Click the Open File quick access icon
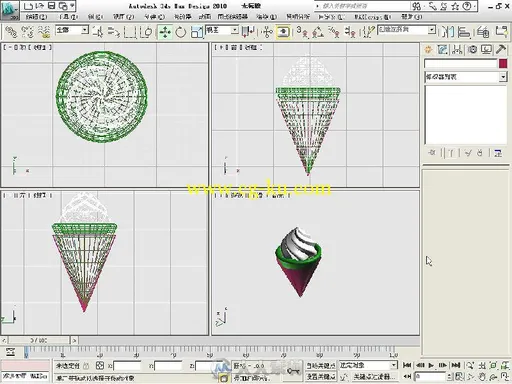The image size is (512, 384). point(40,6)
